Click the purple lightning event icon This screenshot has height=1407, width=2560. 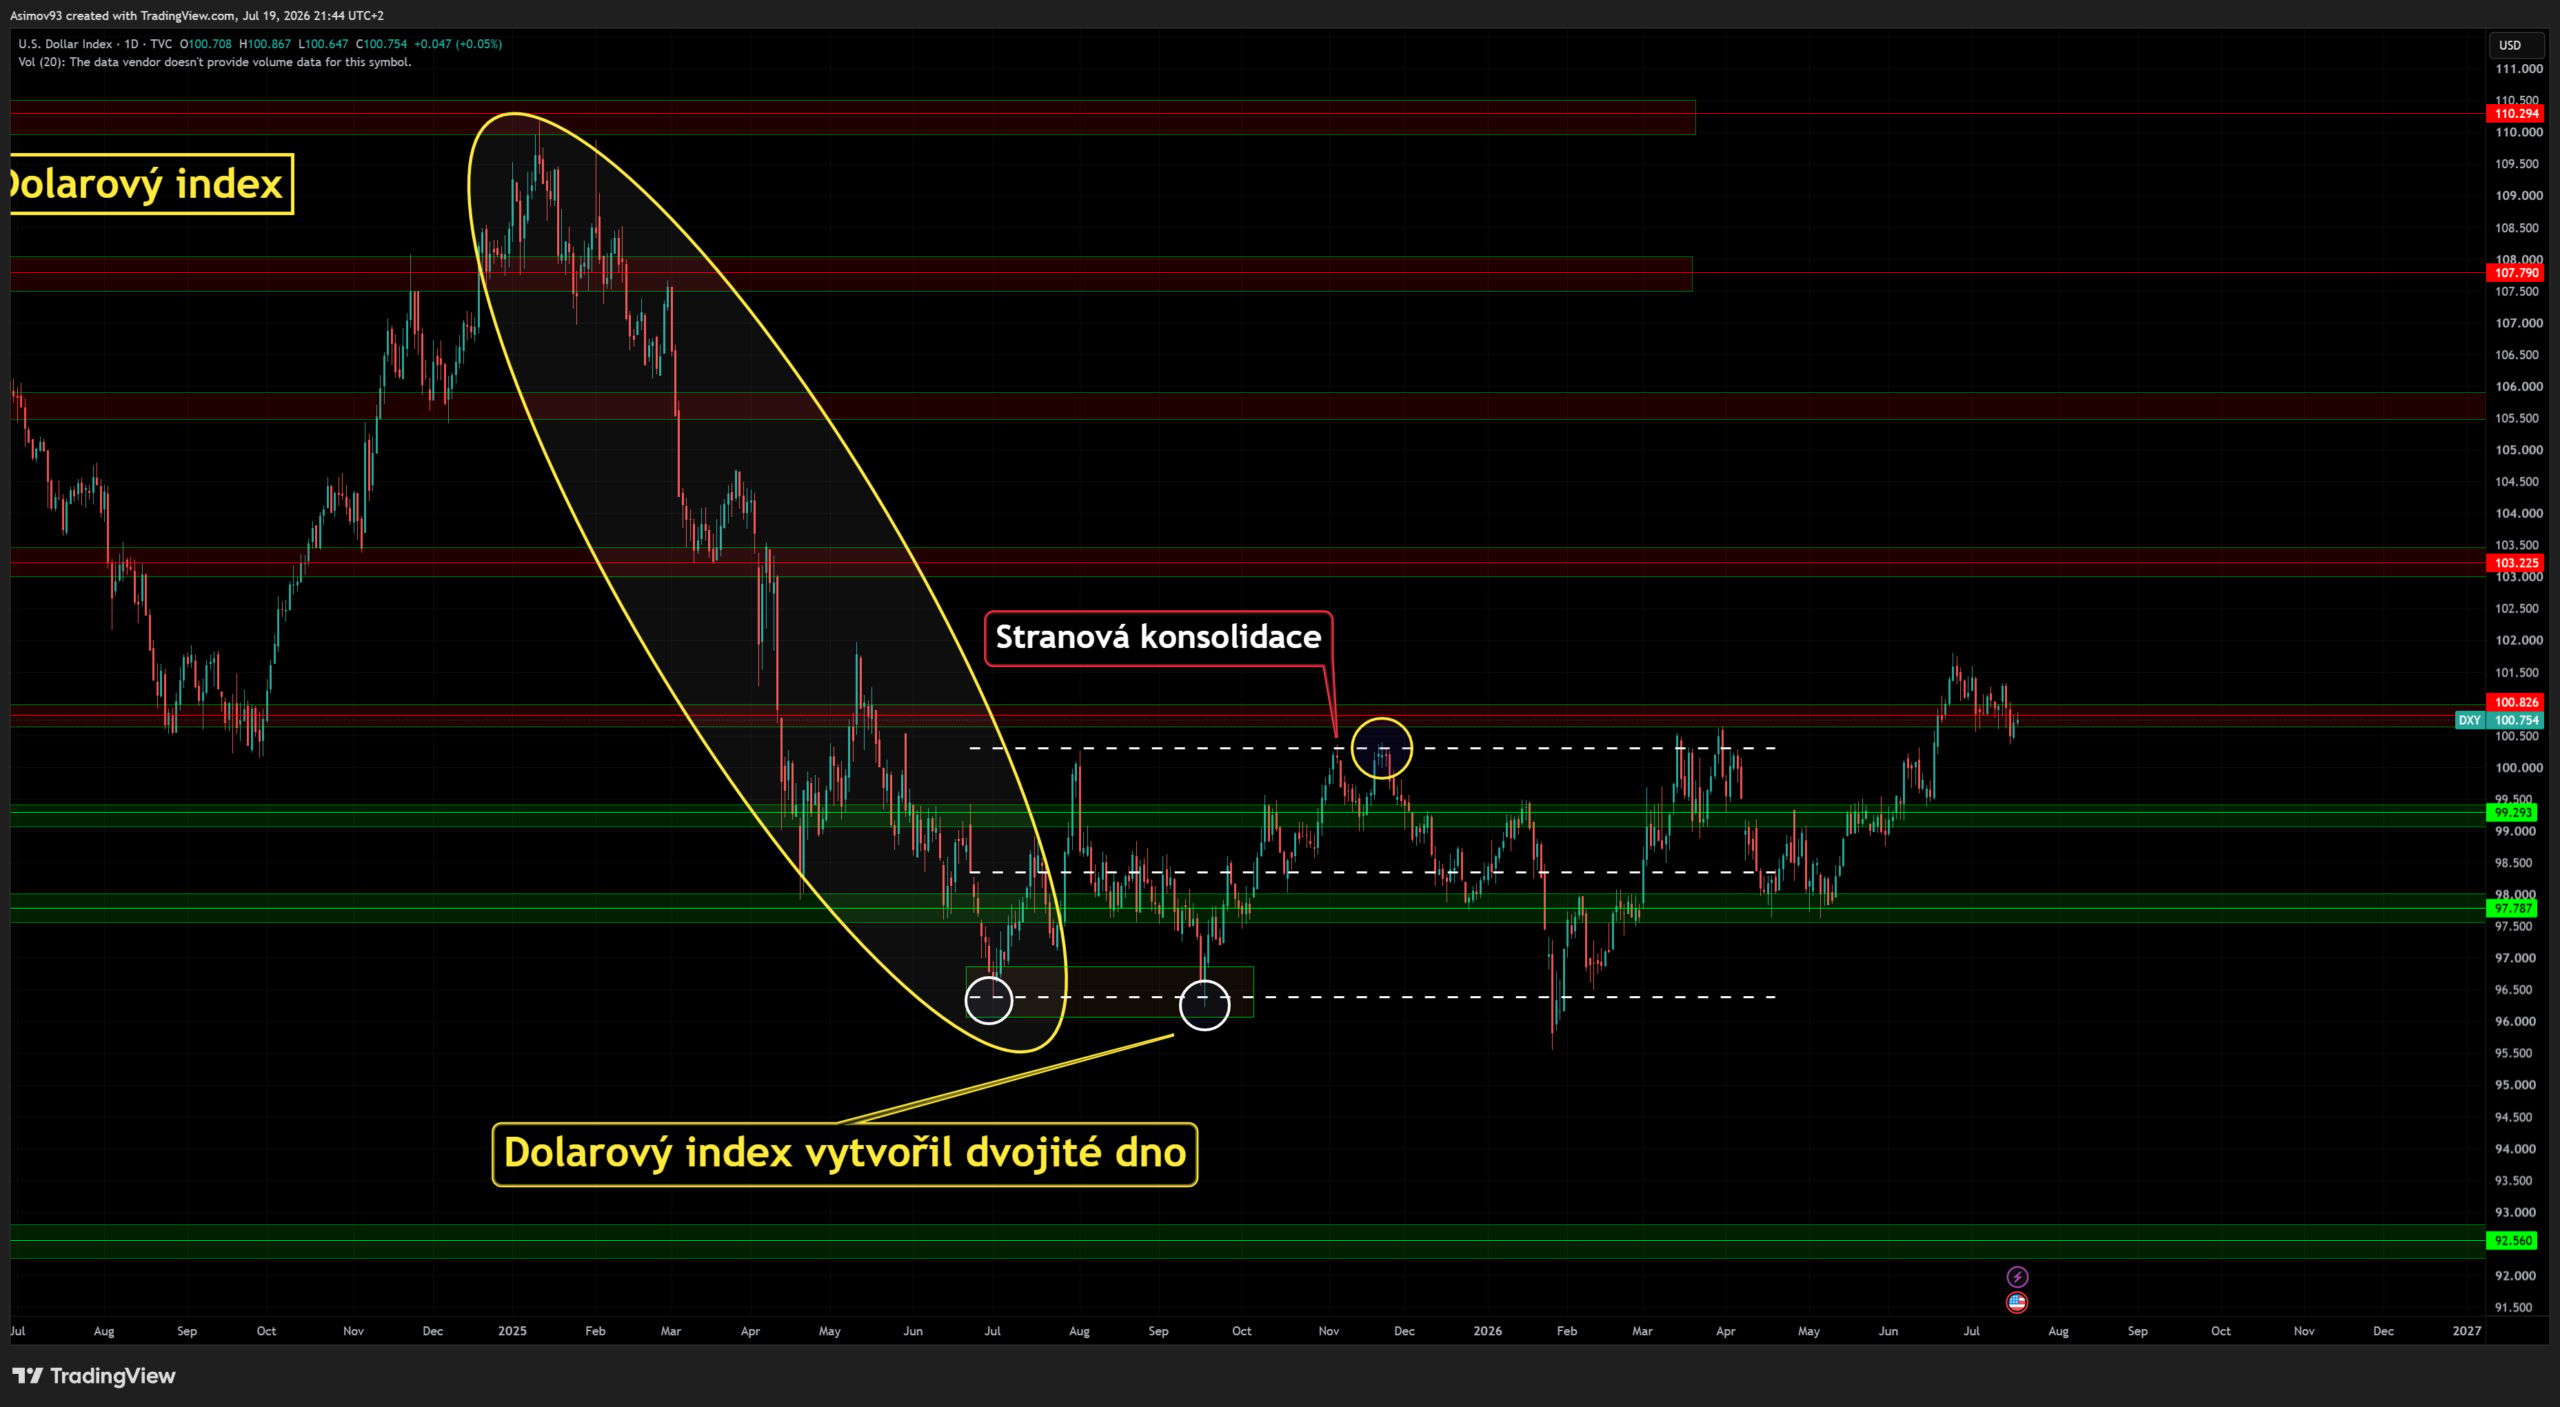(x=2017, y=1277)
